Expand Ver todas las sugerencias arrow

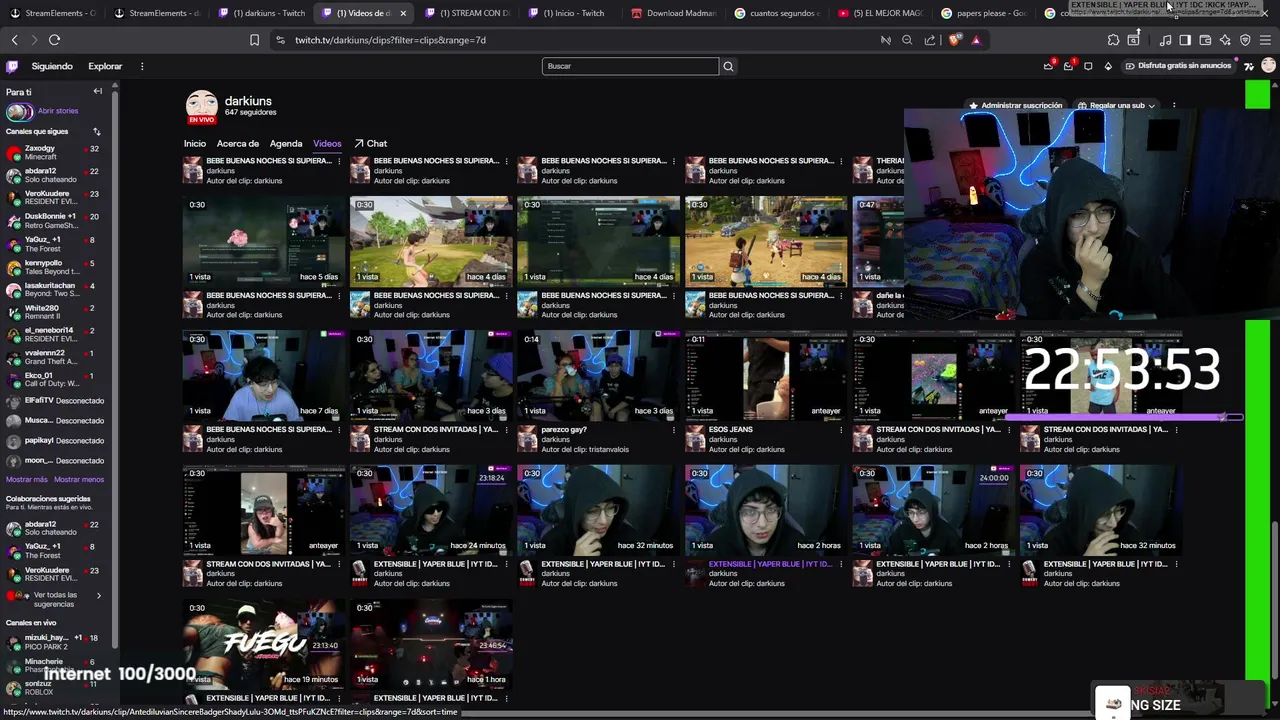click(x=98, y=595)
